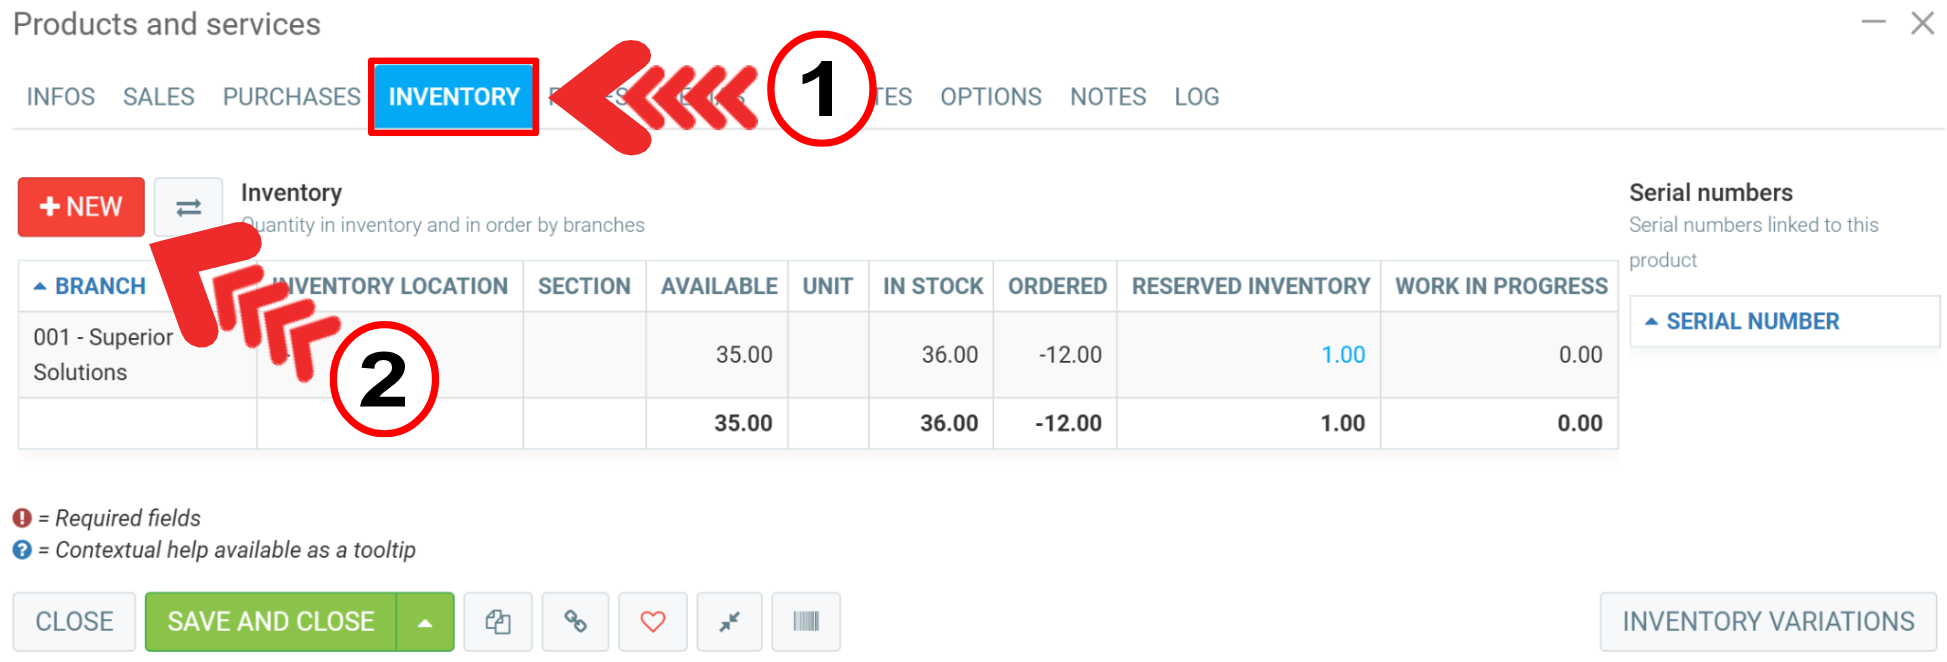Image resolution: width=1947 pixels, height=662 pixels.
Task: Click the red heart favorite icon
Action: pyautogui.click(x=652, y=622)
